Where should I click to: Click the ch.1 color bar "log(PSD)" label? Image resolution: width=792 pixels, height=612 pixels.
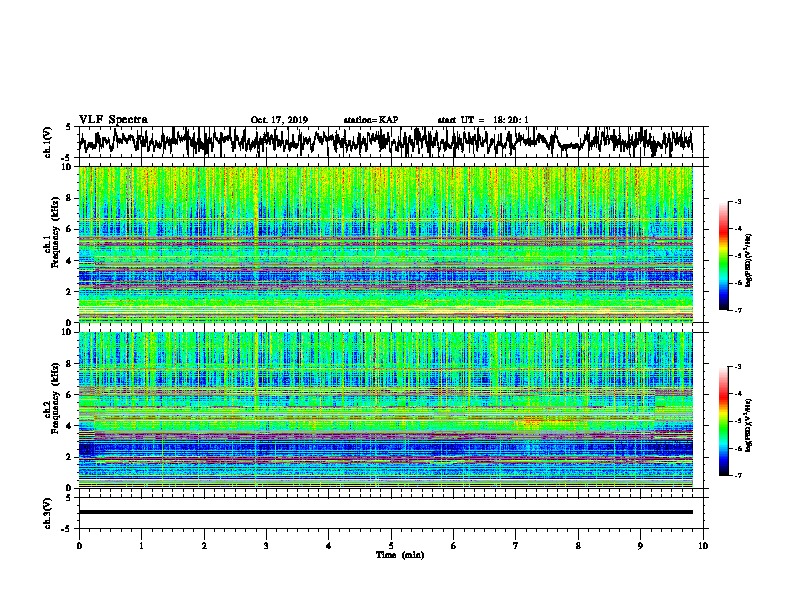749,261
